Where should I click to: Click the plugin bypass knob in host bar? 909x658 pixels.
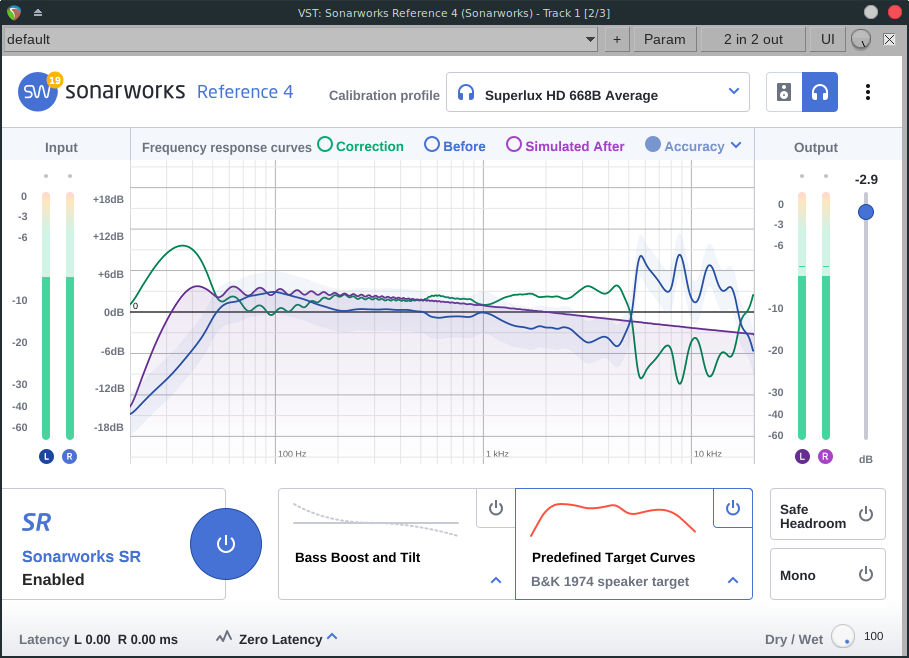click(860, 39)
